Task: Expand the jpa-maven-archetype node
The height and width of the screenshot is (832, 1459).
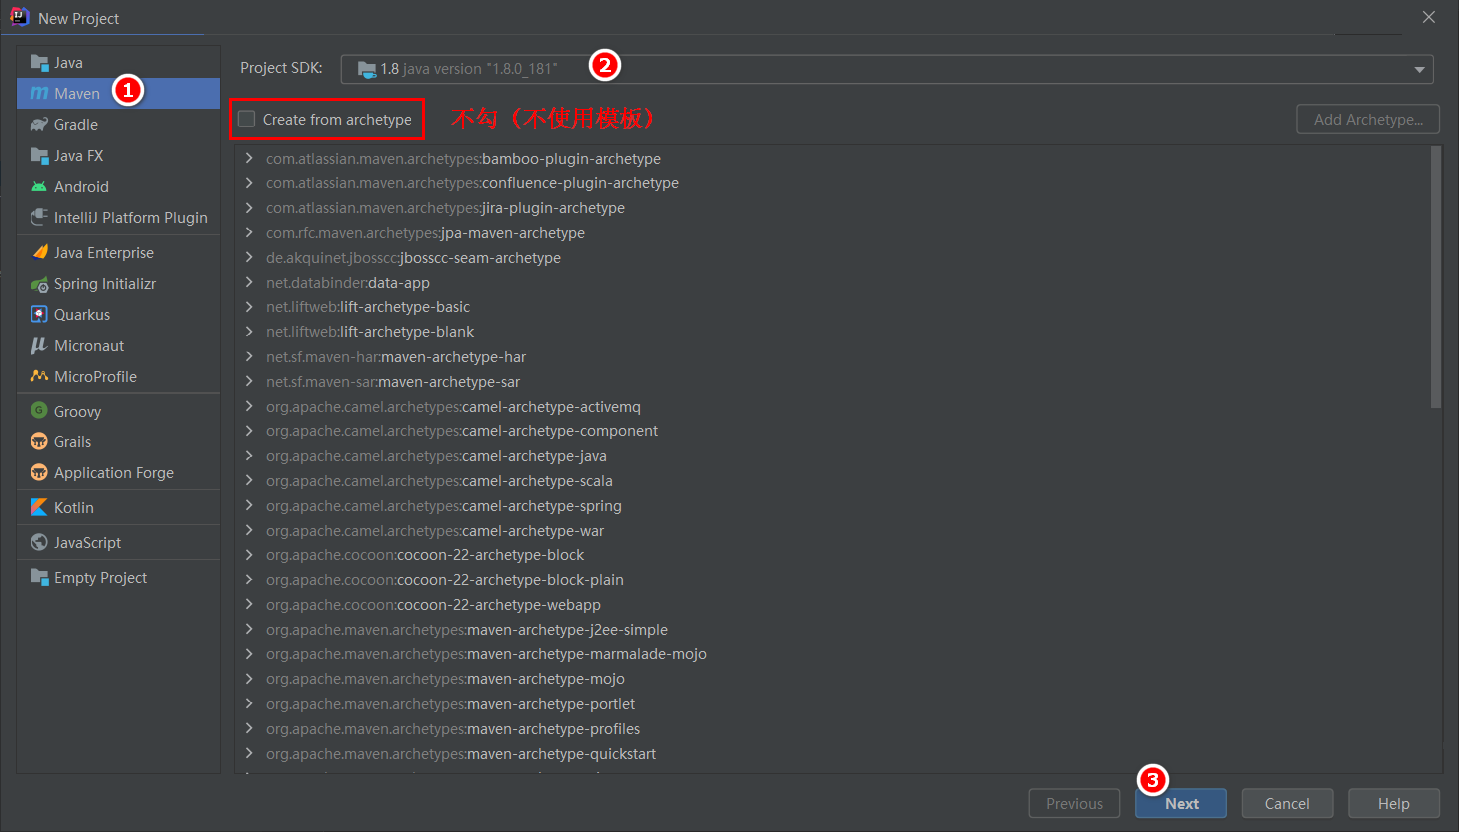Action: [x=249, y=233]
